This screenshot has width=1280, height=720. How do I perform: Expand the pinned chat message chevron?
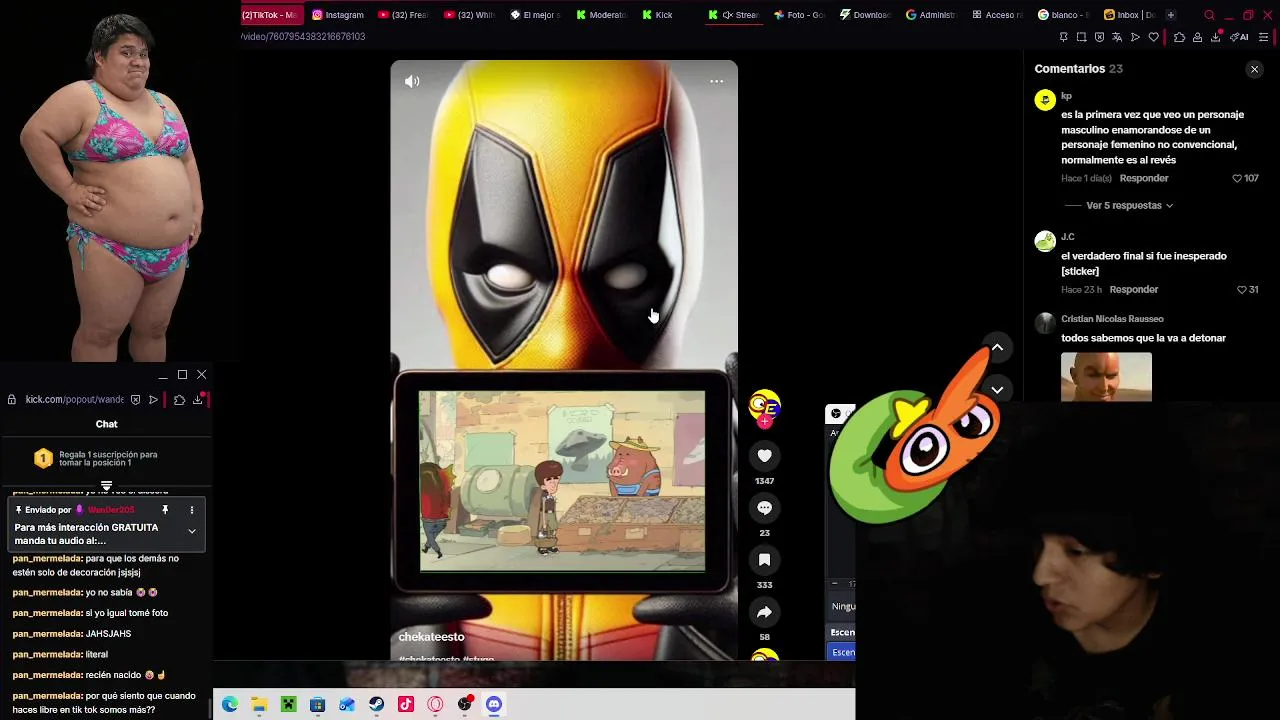click(192, 531)
